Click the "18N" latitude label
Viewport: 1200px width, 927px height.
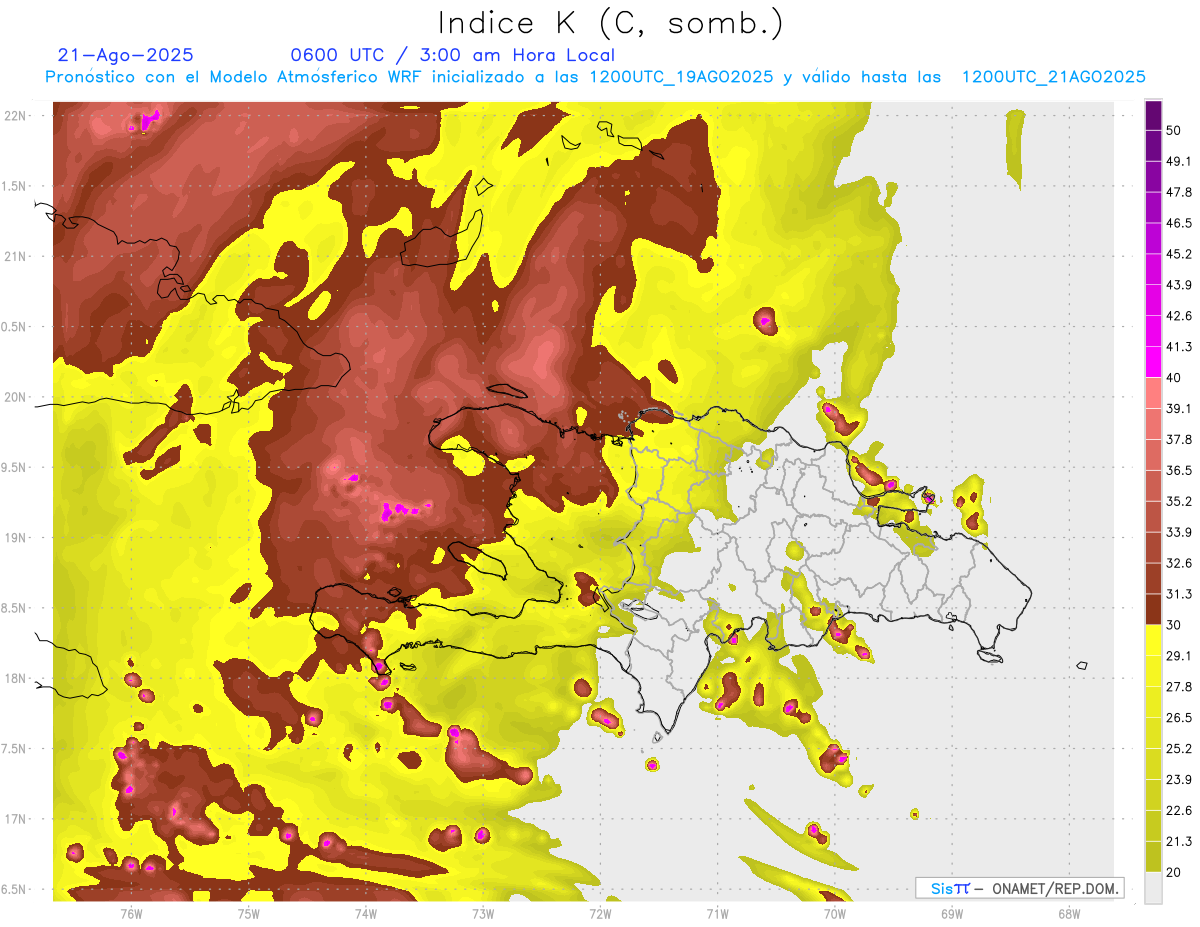pyautogui.click(x=15, y=678)
